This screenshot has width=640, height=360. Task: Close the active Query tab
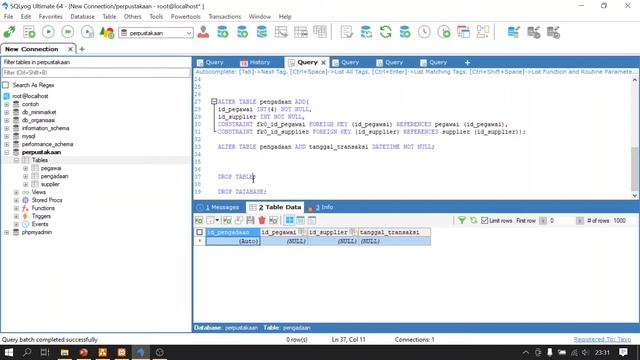click(323, 62)
